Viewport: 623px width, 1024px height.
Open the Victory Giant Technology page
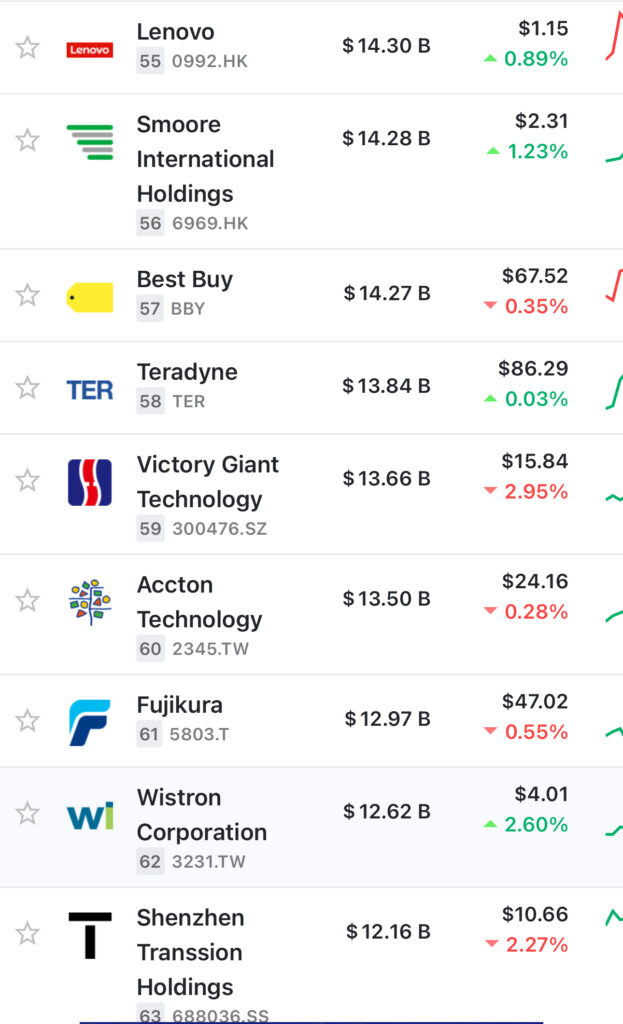[207, 482]
